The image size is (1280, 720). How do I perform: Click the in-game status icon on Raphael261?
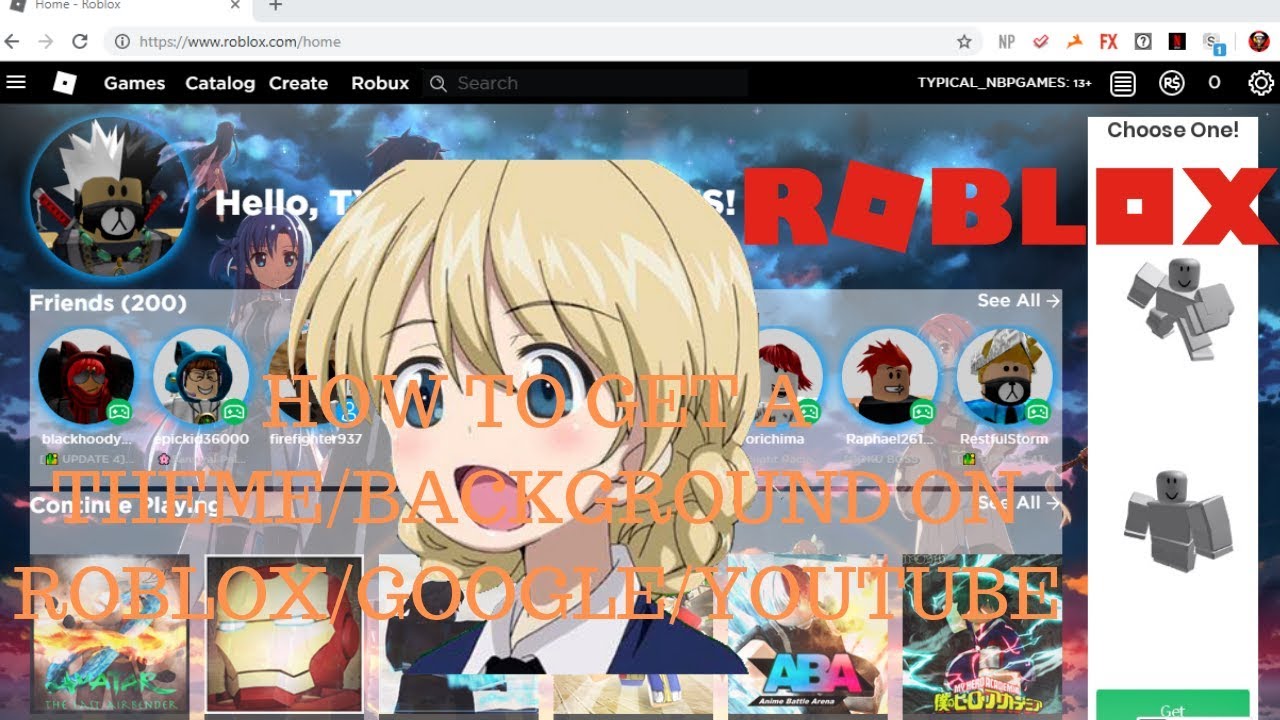[x=923, y=411]
